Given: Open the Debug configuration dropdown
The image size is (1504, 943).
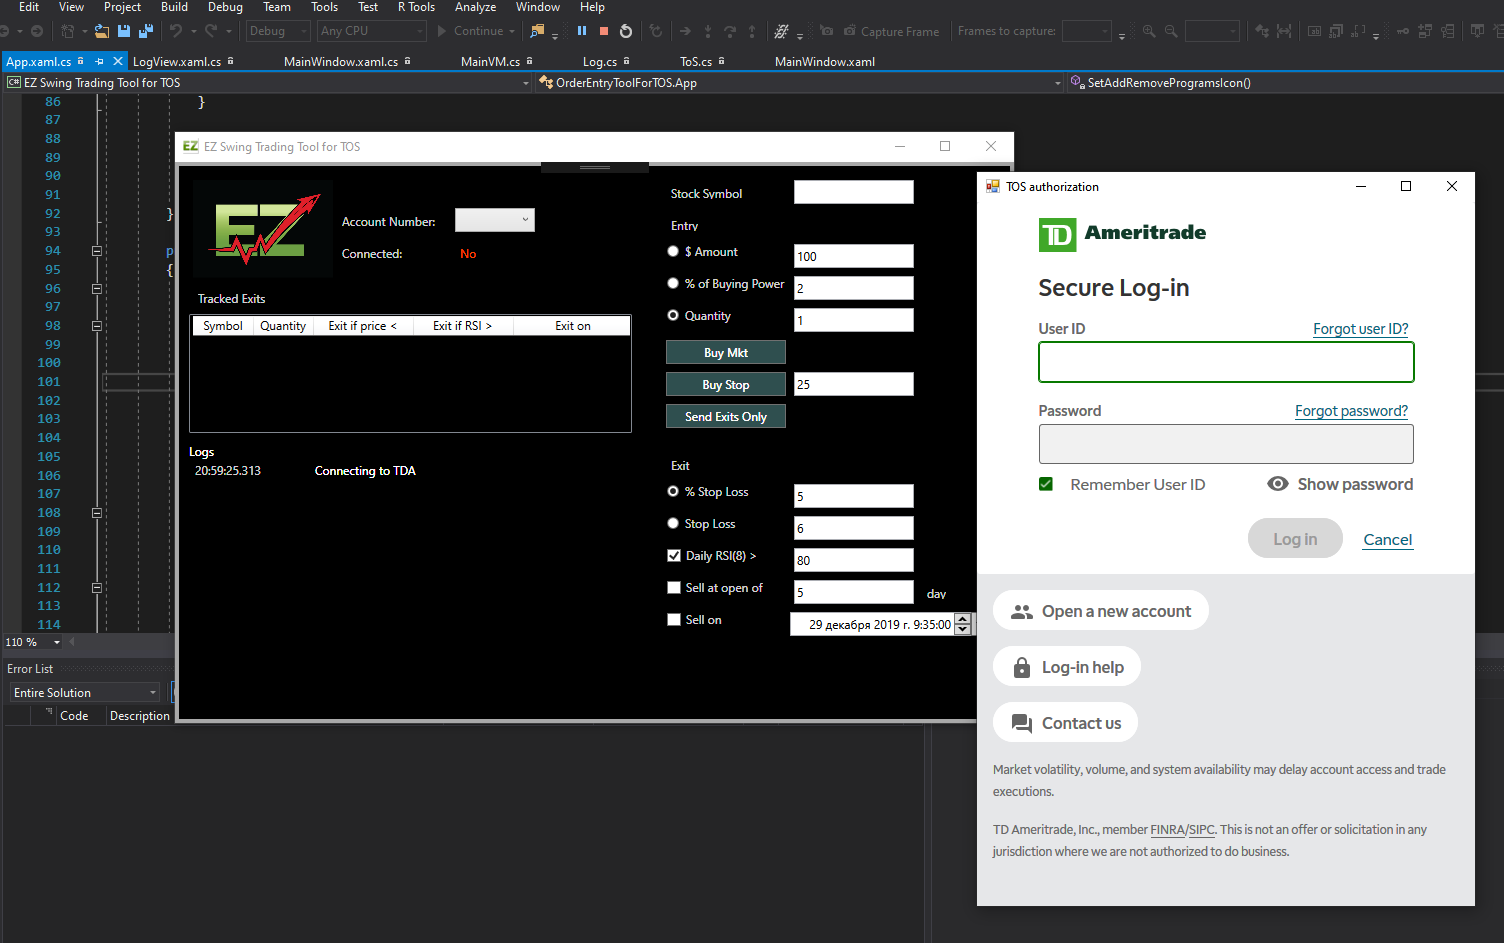Looking at the screenshot, I should click(x=278, y=31).
